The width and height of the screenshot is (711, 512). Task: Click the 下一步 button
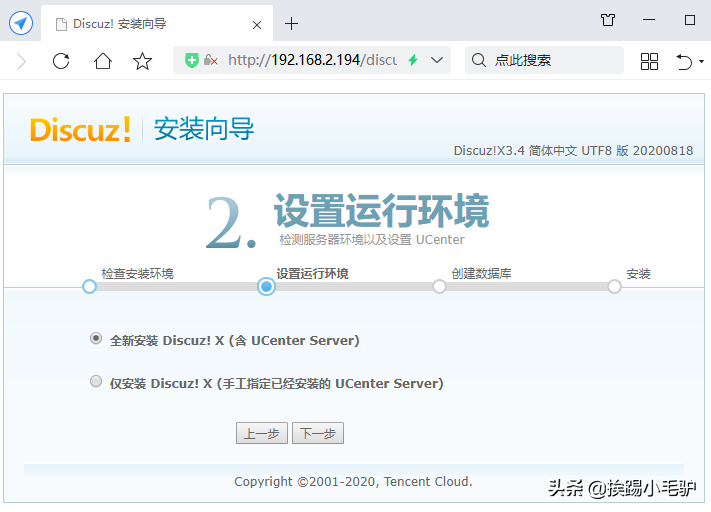coord(318,433)
